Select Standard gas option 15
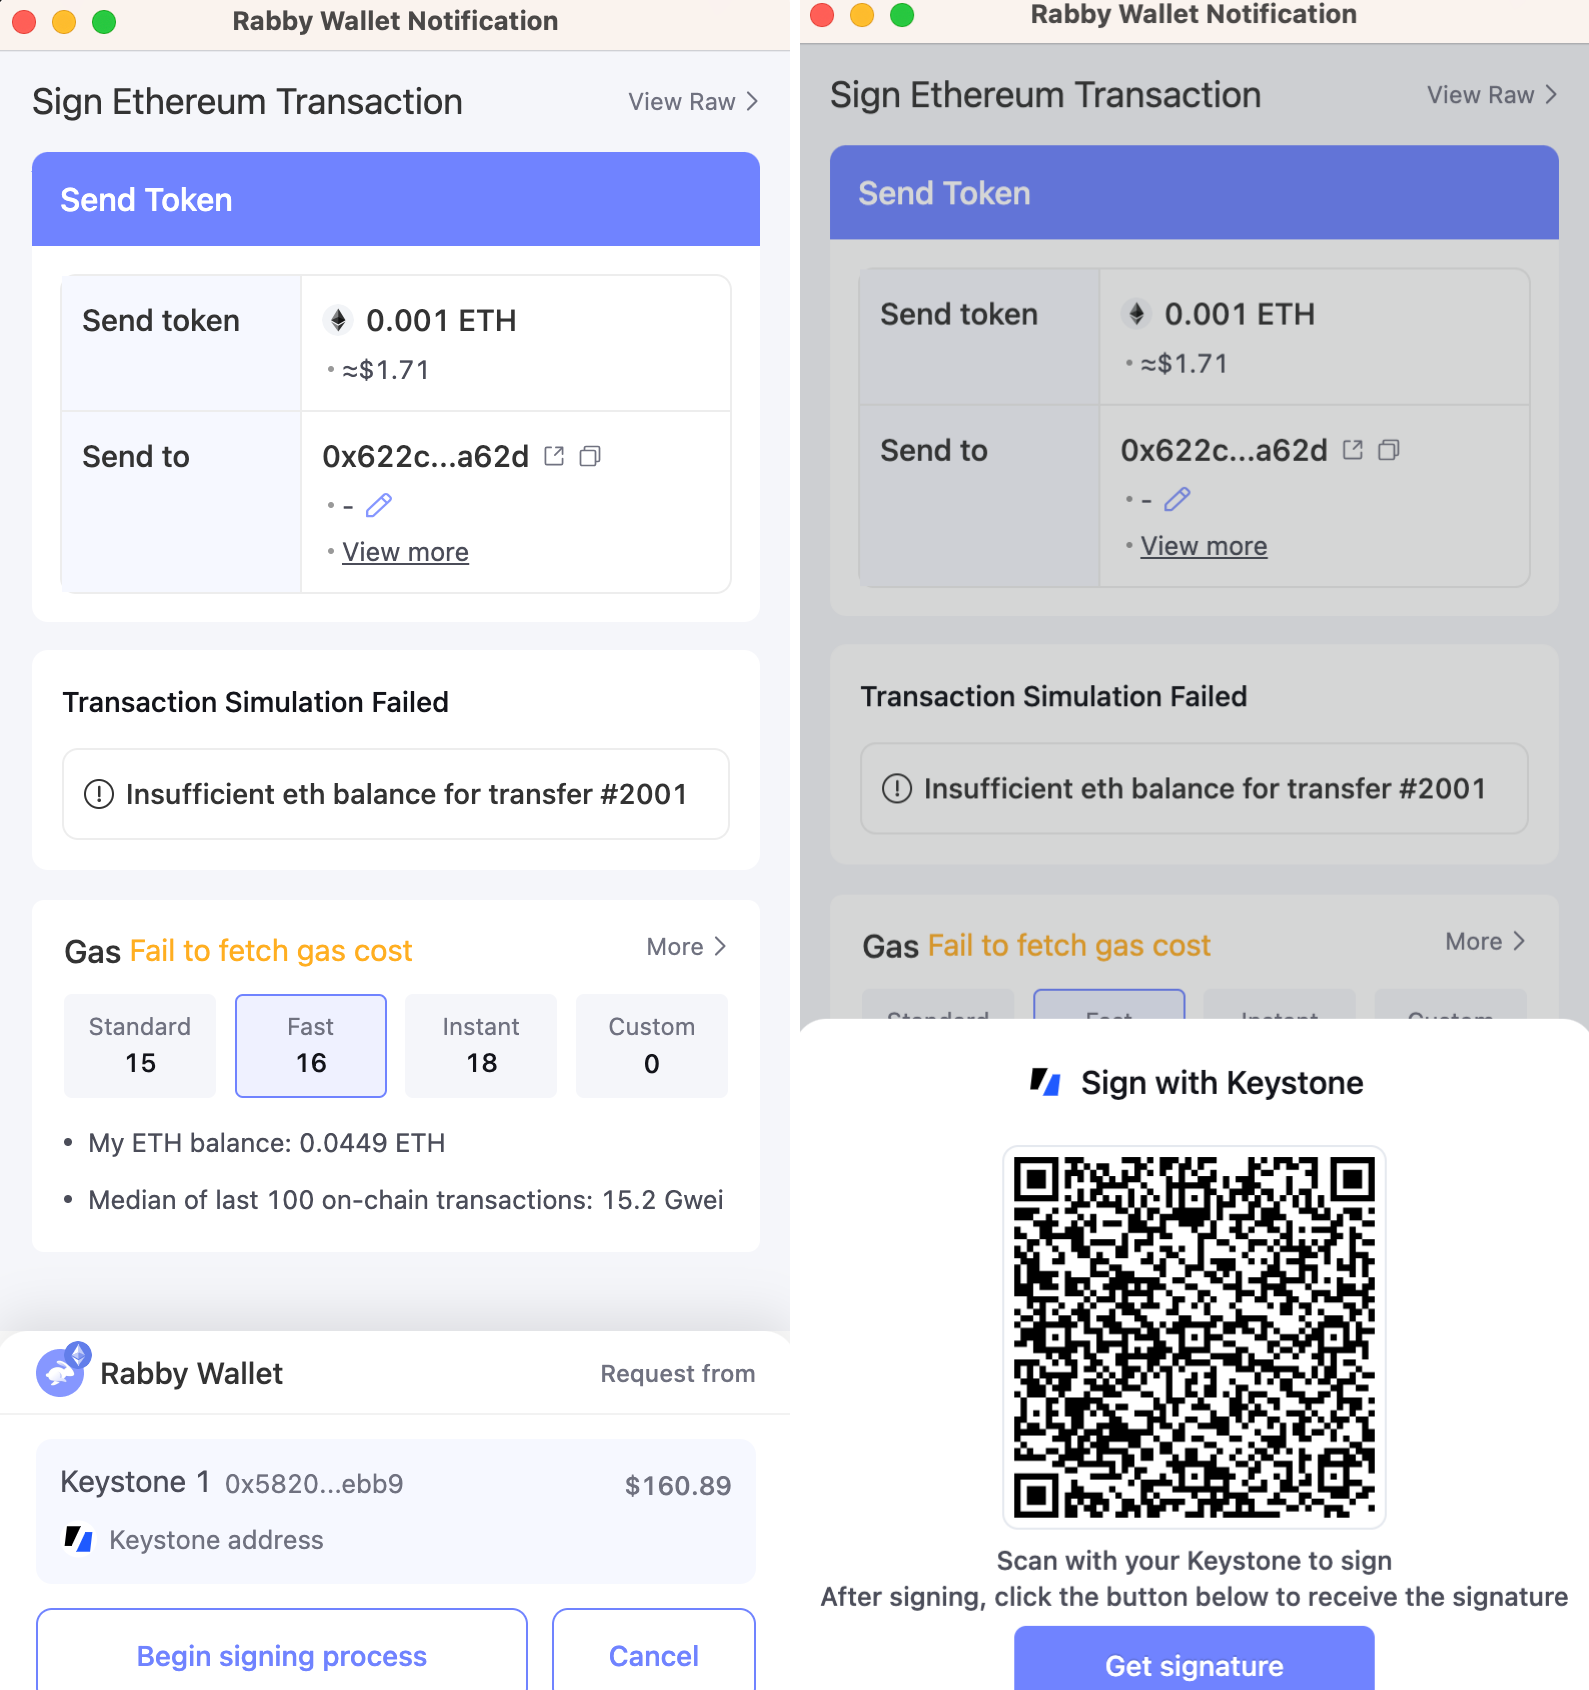1589x1690 pixels. pyautogui.click(x=140, y=1045)
